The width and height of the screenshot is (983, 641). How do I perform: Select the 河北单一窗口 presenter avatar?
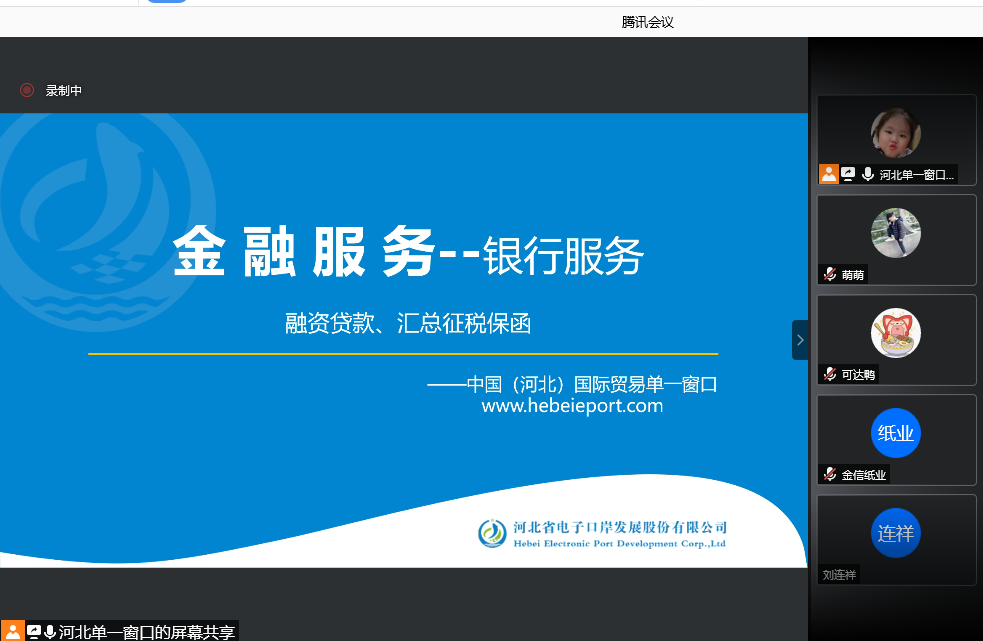pyautogui.click(x=896, y=133)
